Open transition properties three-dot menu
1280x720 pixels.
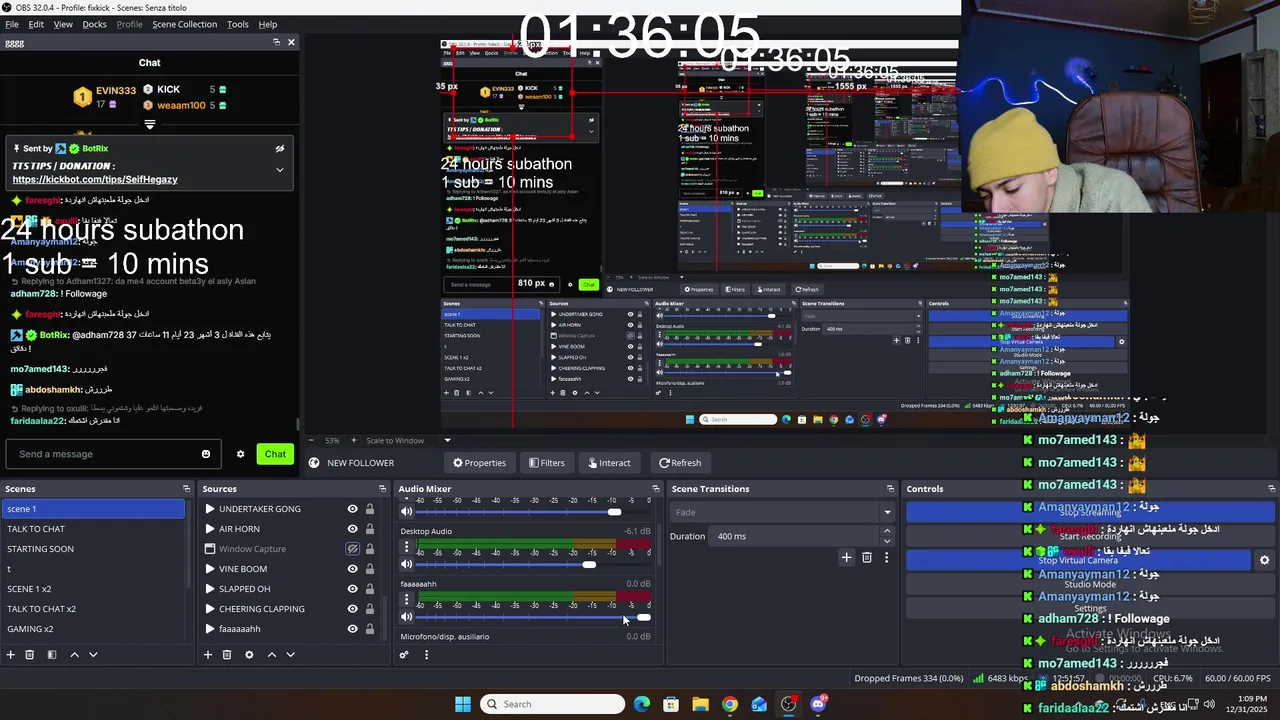tap(886, 557)
